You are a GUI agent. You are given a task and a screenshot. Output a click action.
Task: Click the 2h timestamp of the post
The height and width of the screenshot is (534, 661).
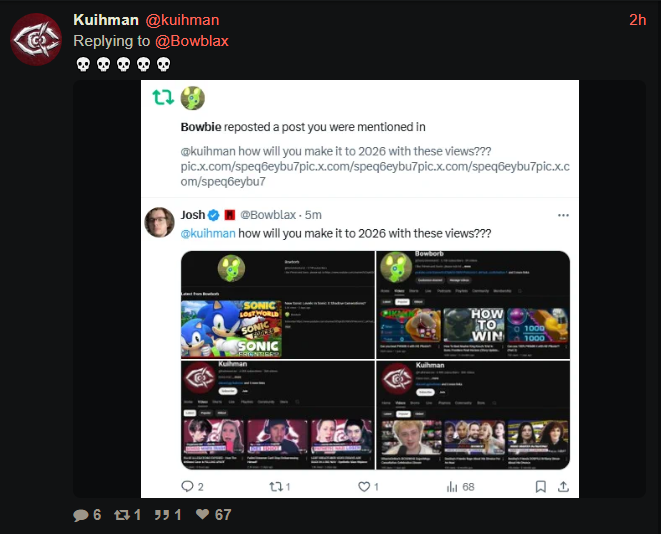click(x=637, y=20)
